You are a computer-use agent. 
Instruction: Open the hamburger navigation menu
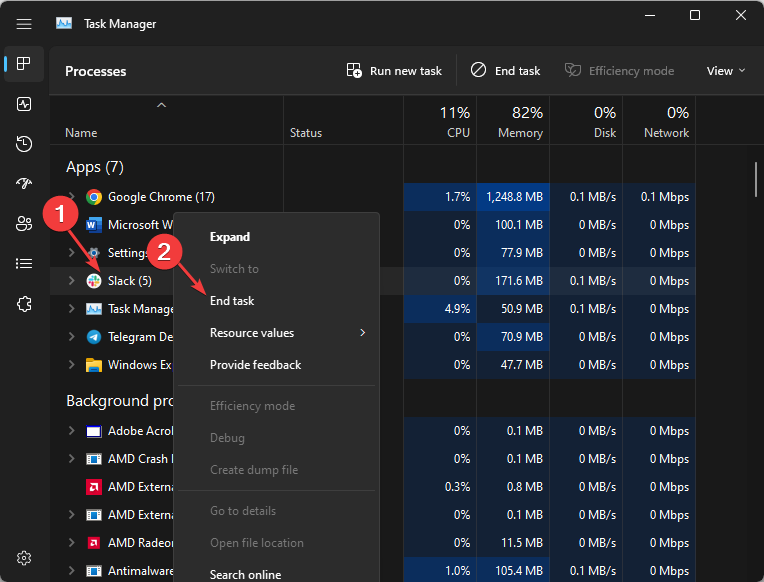[x=24, y=24]
